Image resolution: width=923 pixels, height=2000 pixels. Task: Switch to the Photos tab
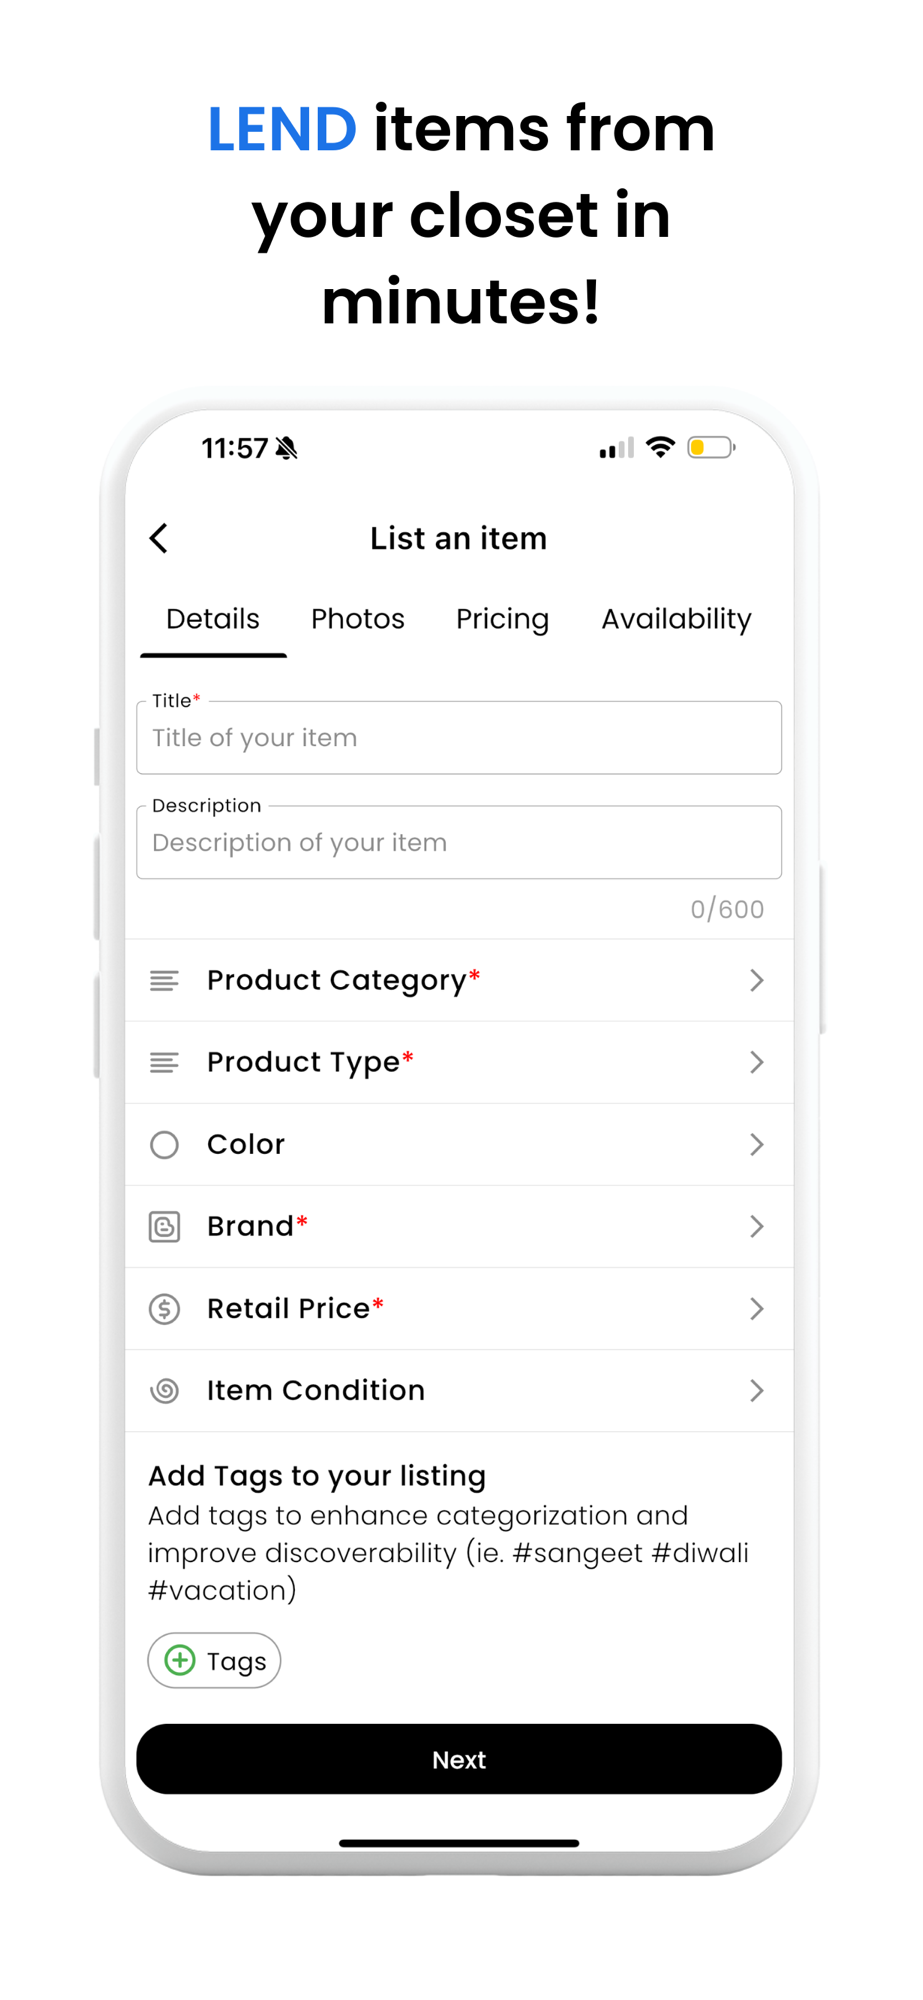click(358, 619)
